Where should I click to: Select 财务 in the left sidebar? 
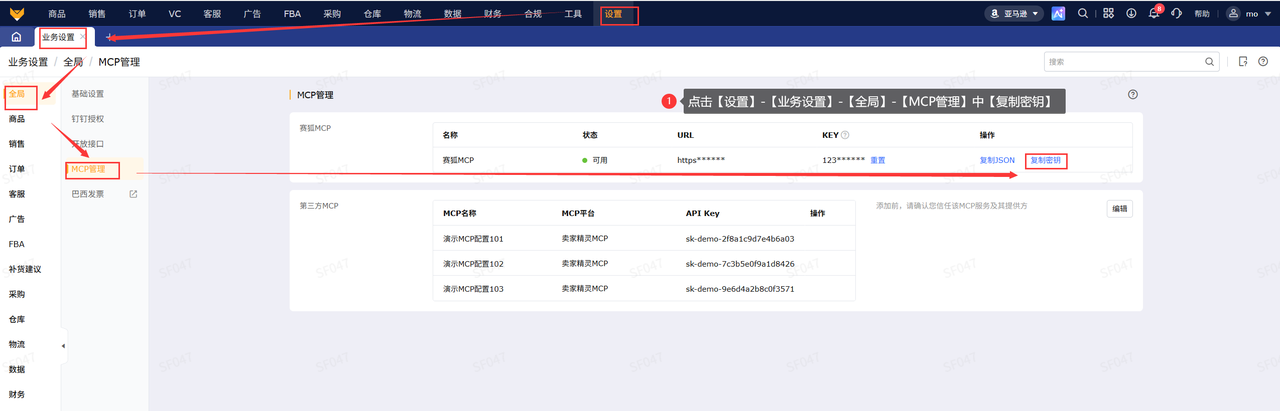[17, 394]
